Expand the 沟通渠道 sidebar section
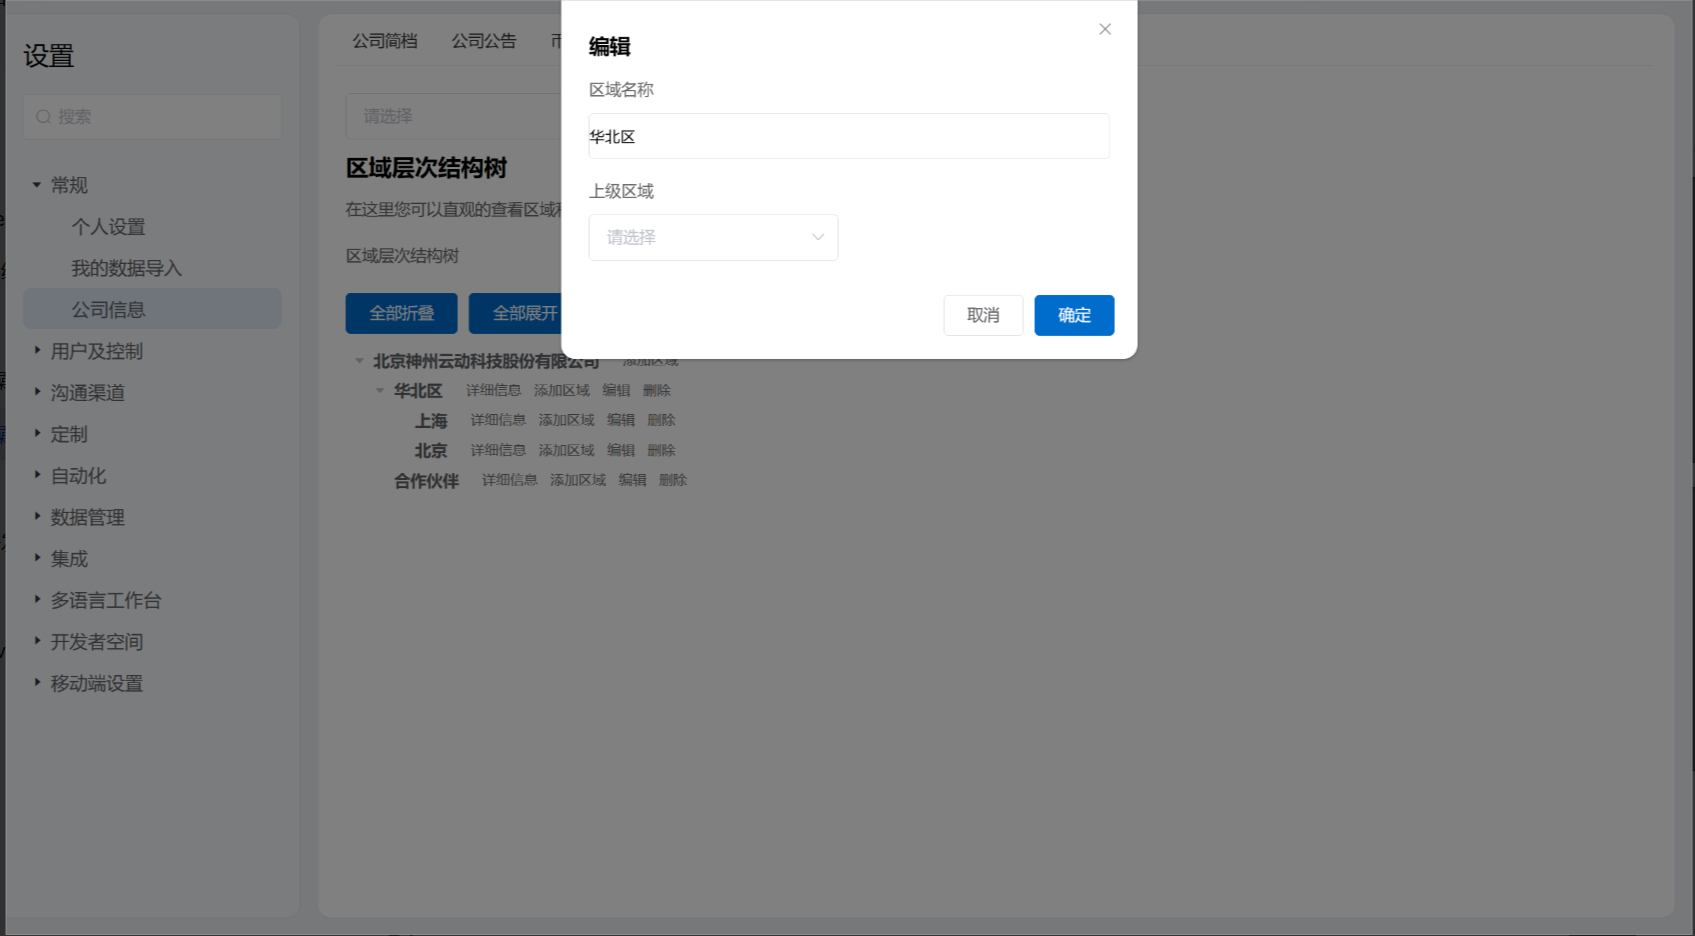 click(x=37, y=392)
